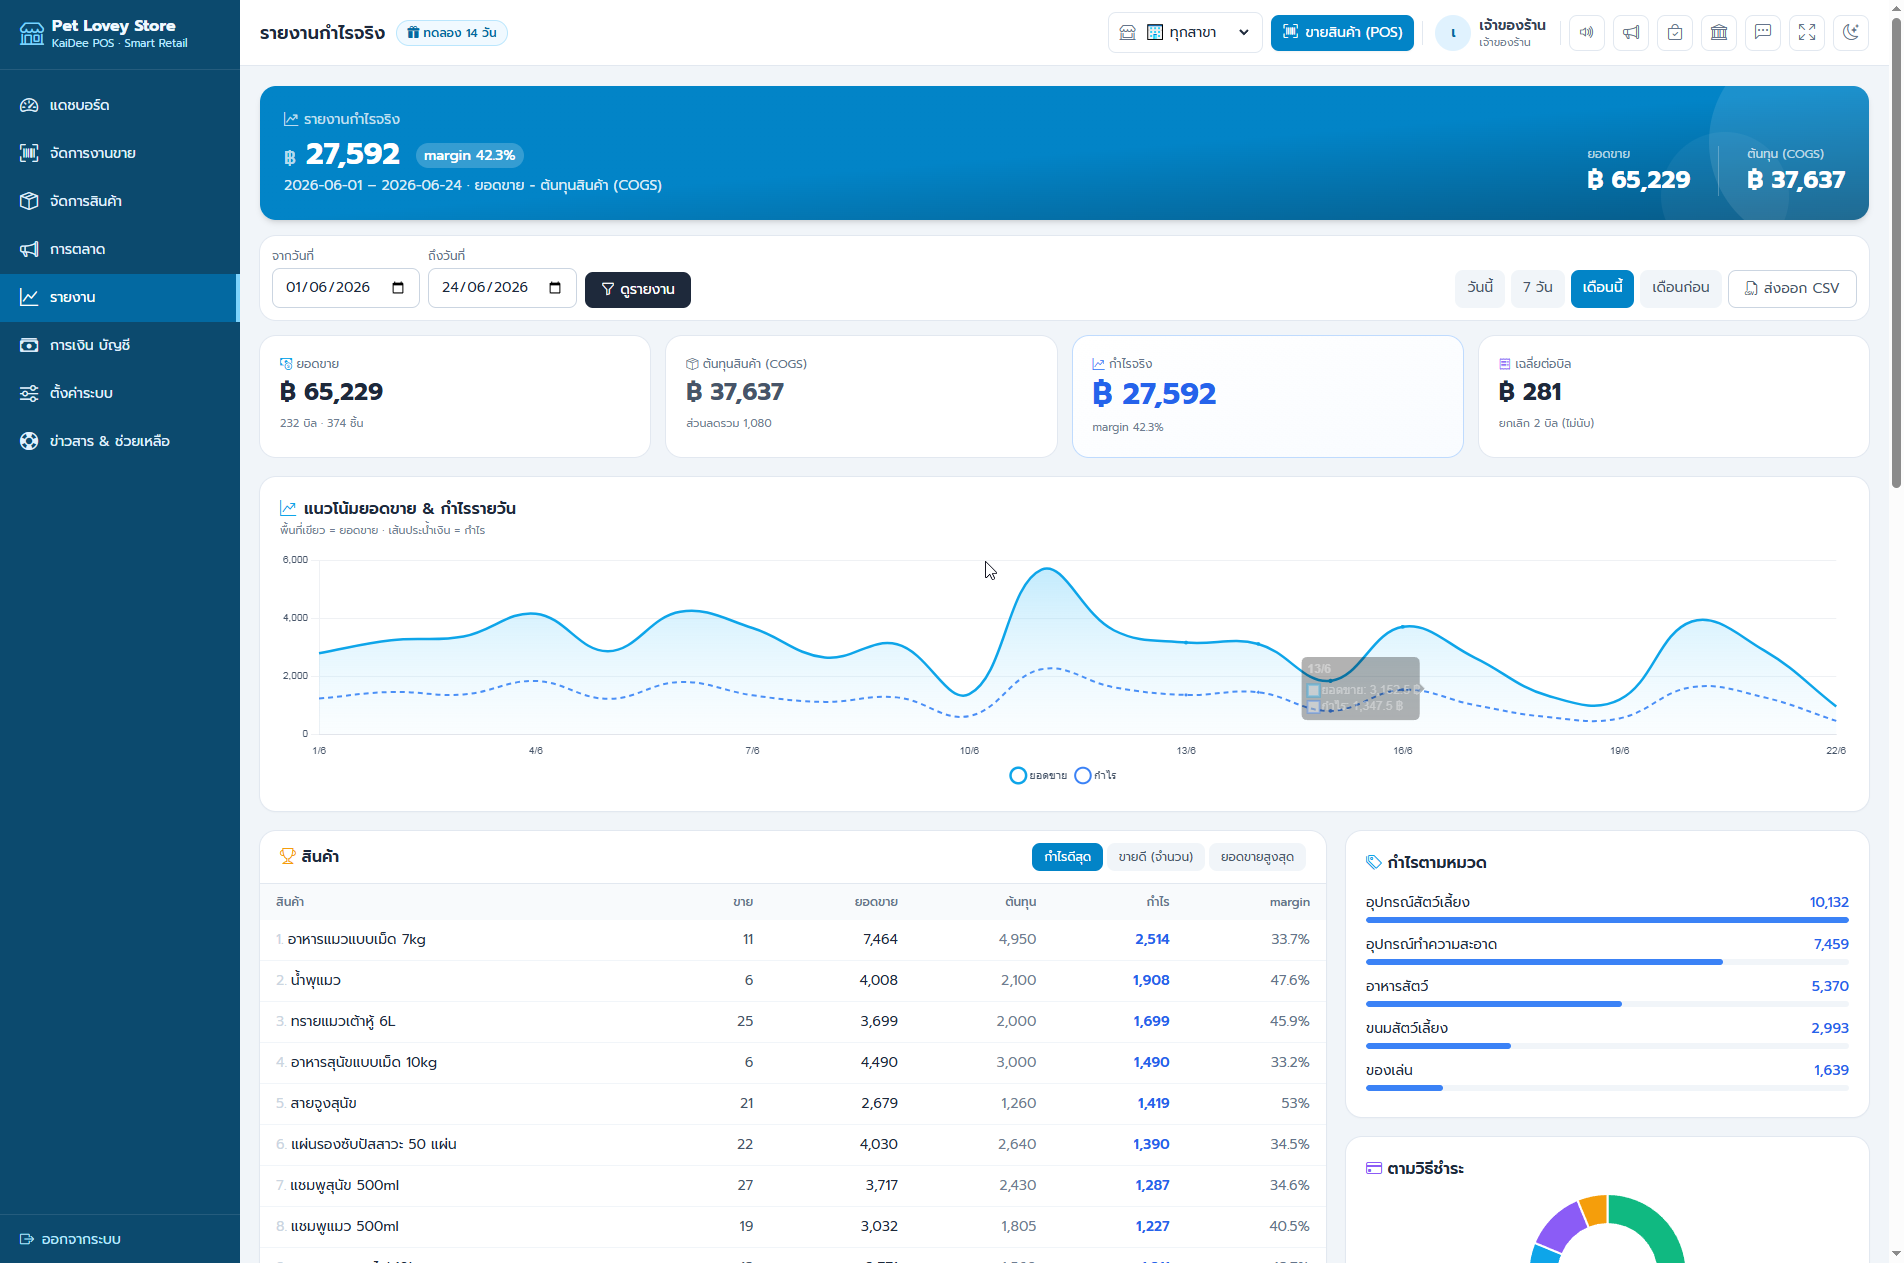Viewport: 1904px width, 1263px height.
Task: Click the ออกจากระบบ logout icon
Action: [x=27, y=1239]
